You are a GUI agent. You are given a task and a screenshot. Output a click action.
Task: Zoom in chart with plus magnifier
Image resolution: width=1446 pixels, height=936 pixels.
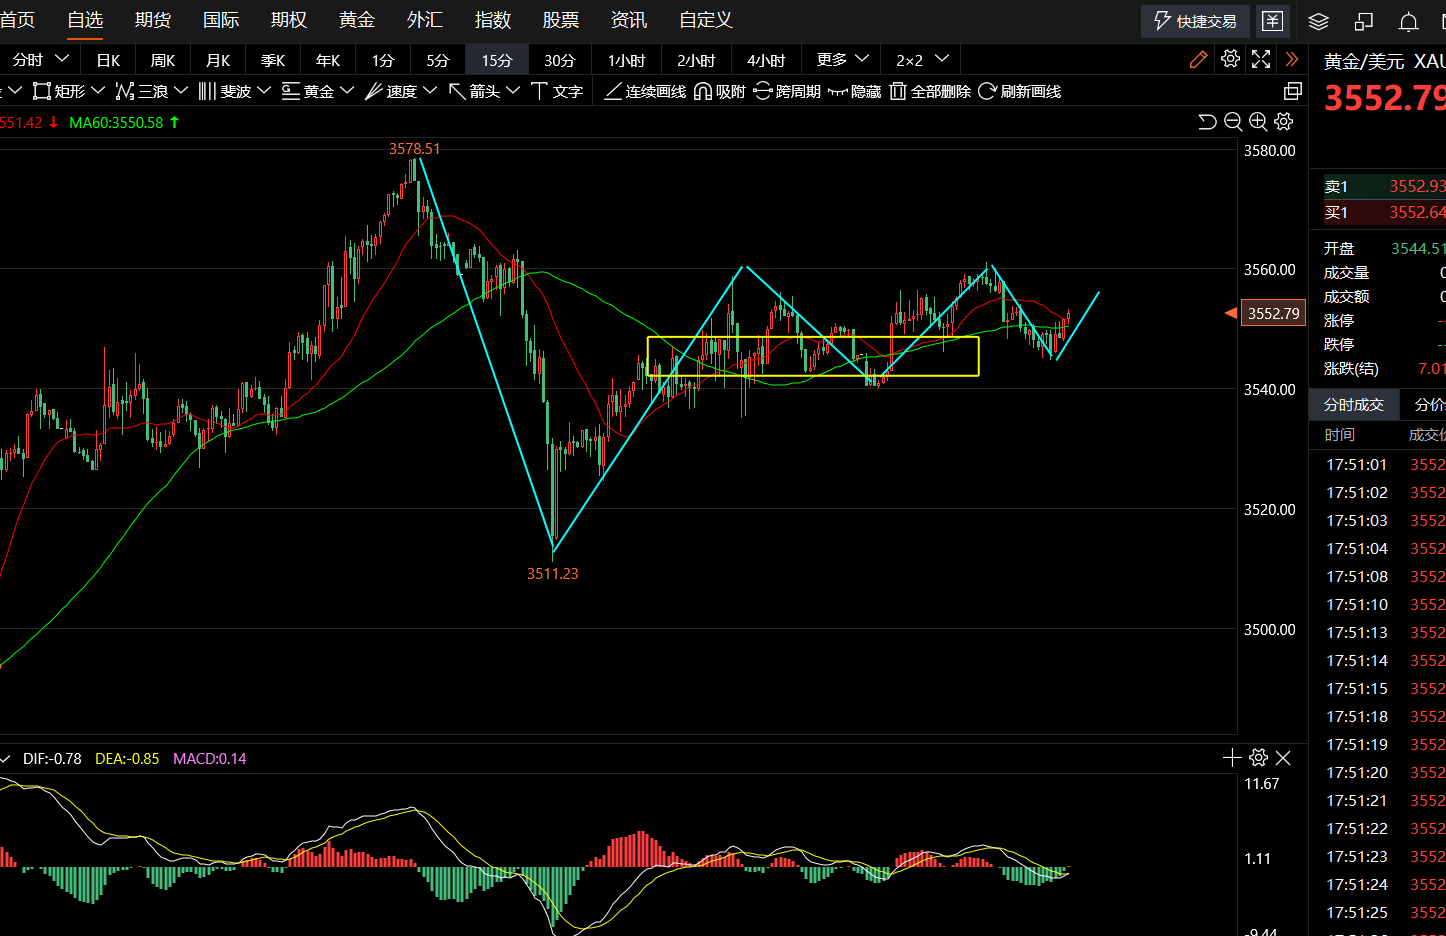[1258, 122]
